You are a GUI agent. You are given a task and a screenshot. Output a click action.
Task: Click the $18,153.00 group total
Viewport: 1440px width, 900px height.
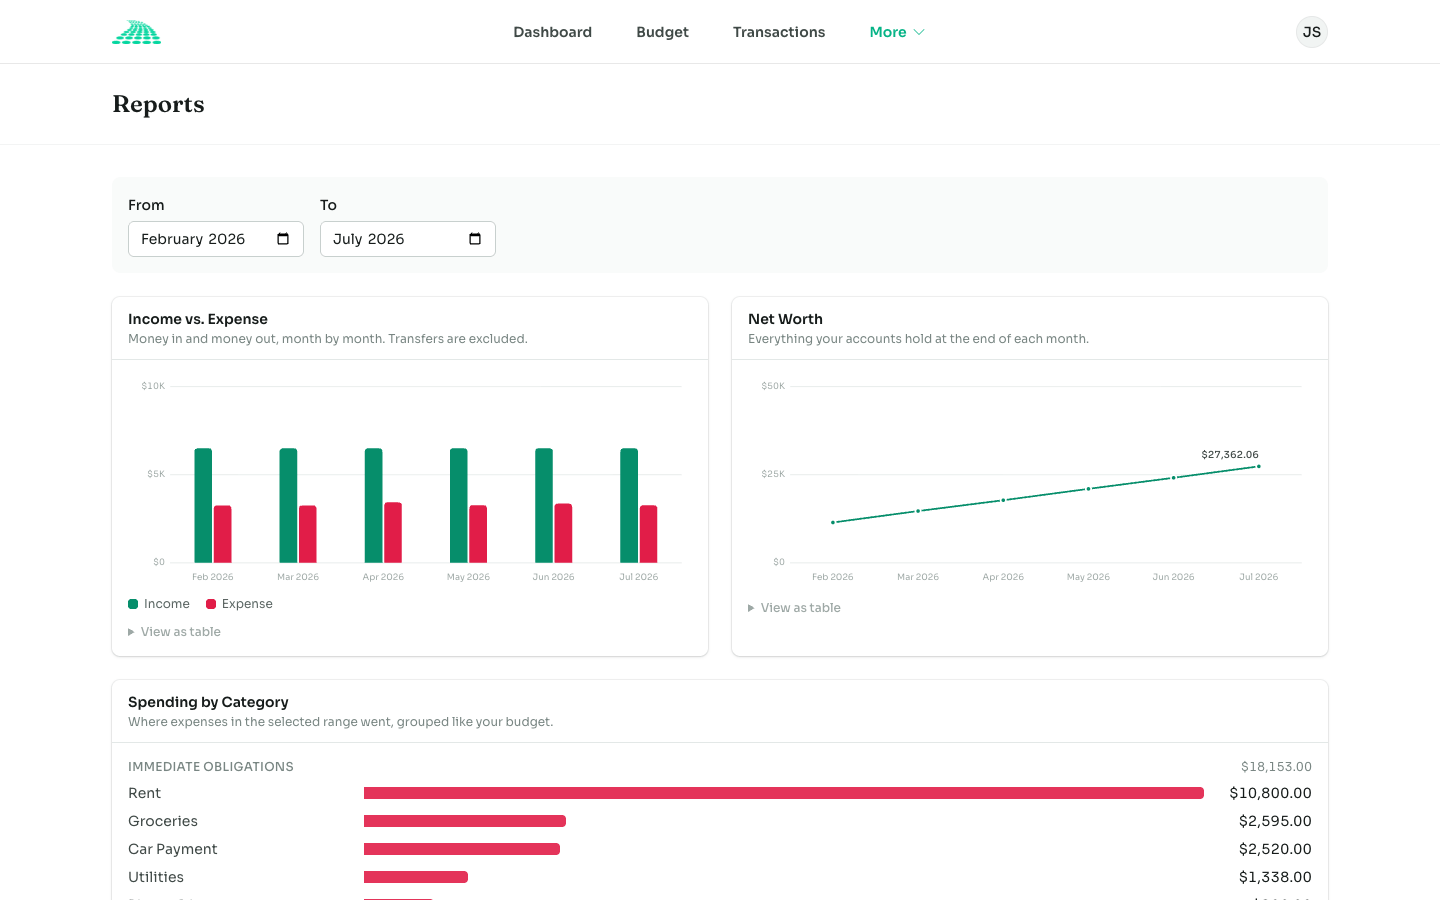pyautogui.click(x=1276, y=767)
